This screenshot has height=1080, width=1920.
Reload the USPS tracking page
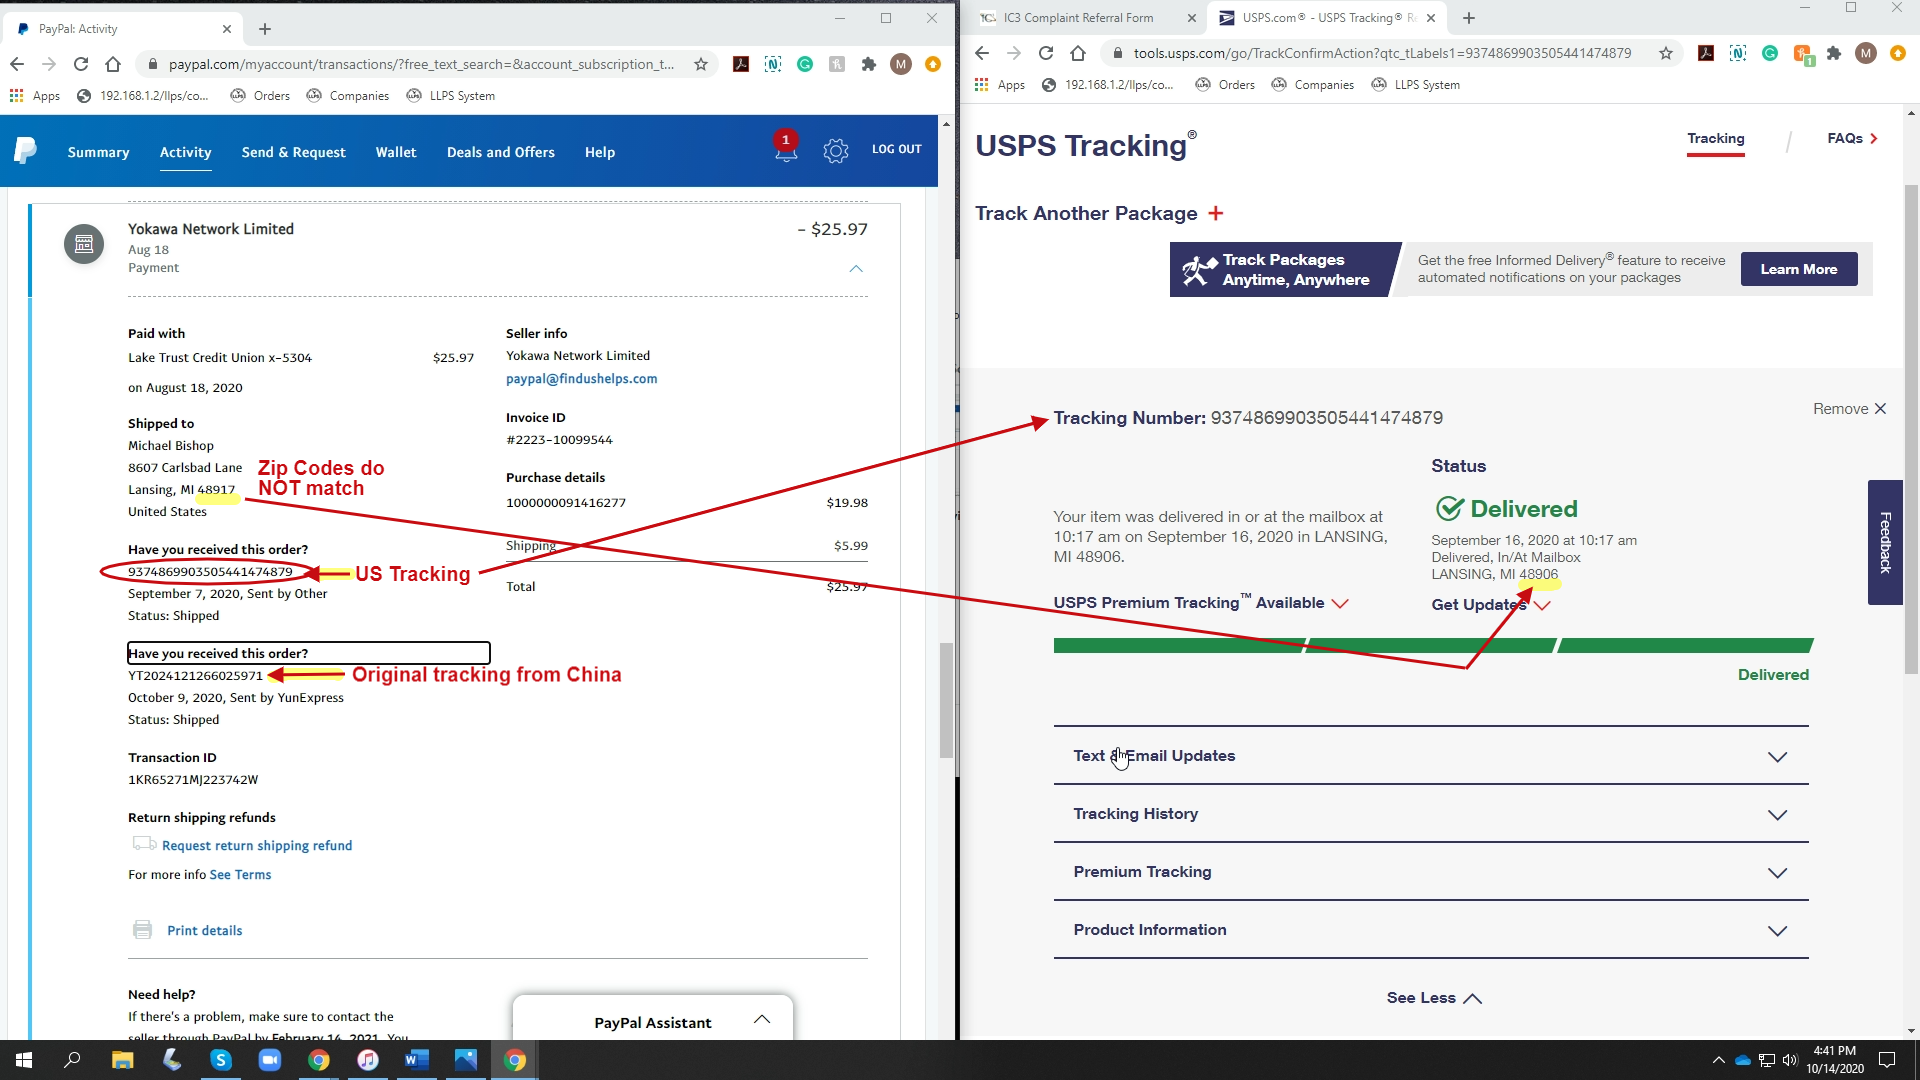(x=1046, y=53)
